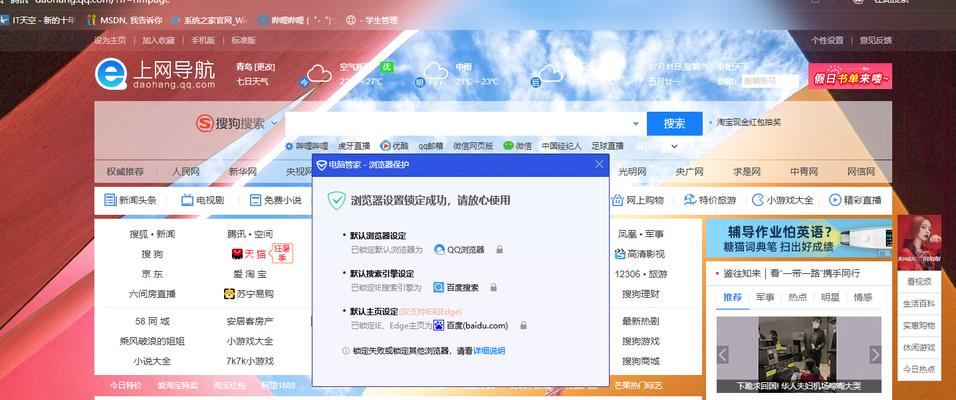Click the 微信 green icon shortcut
Viewport: 956px width, 400px height.
point(508,146)
